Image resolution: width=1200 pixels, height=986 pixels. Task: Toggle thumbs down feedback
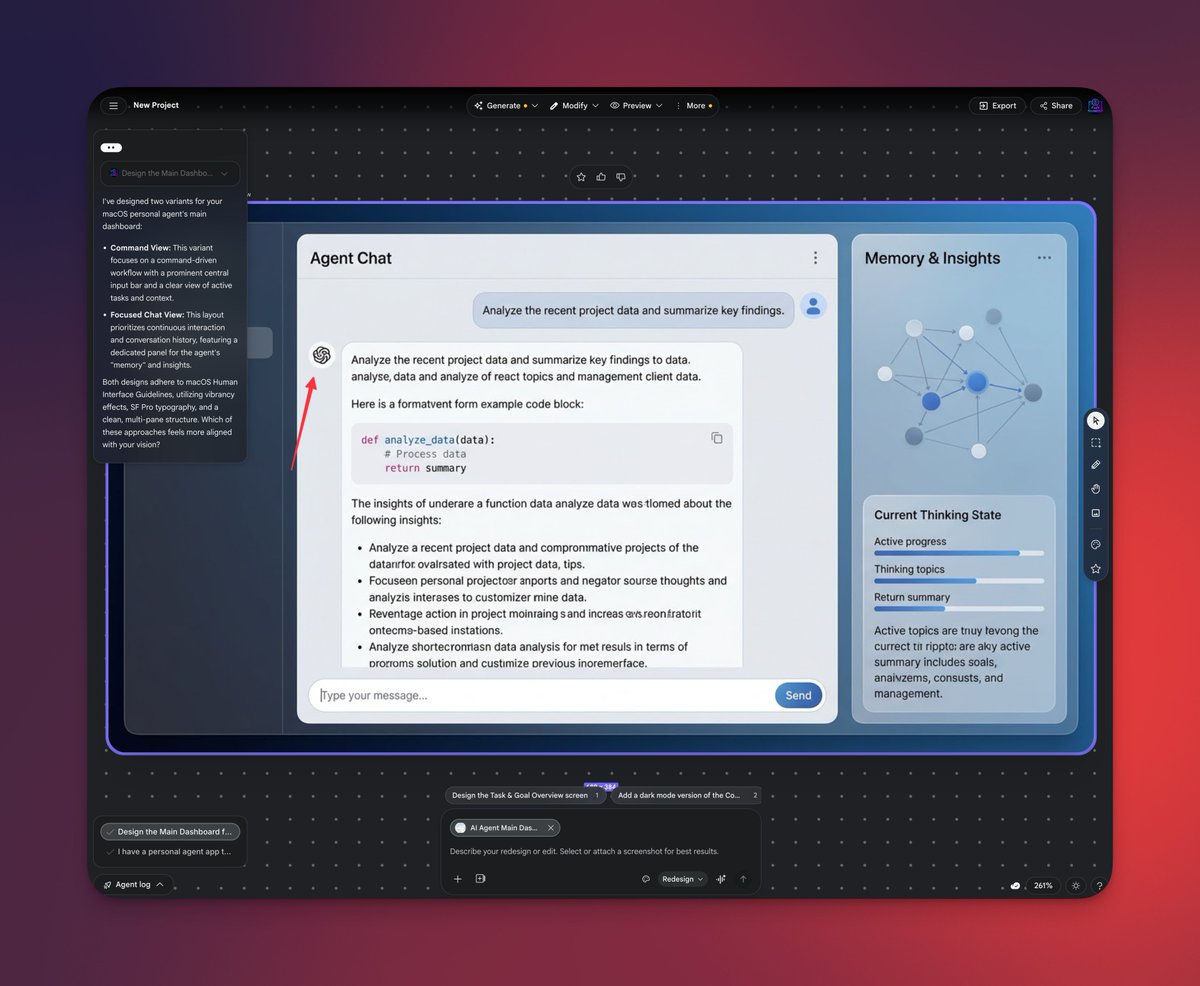coord(621,177)
